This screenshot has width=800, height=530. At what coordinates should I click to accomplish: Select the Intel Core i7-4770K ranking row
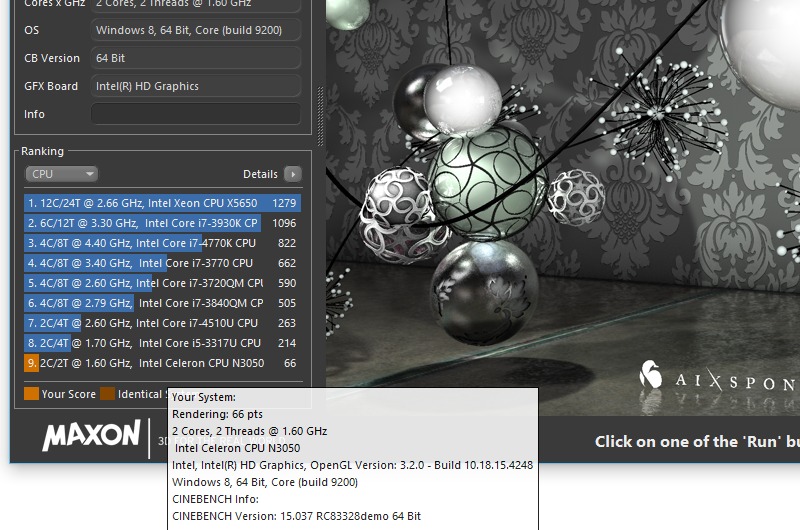tap(162, 243)
